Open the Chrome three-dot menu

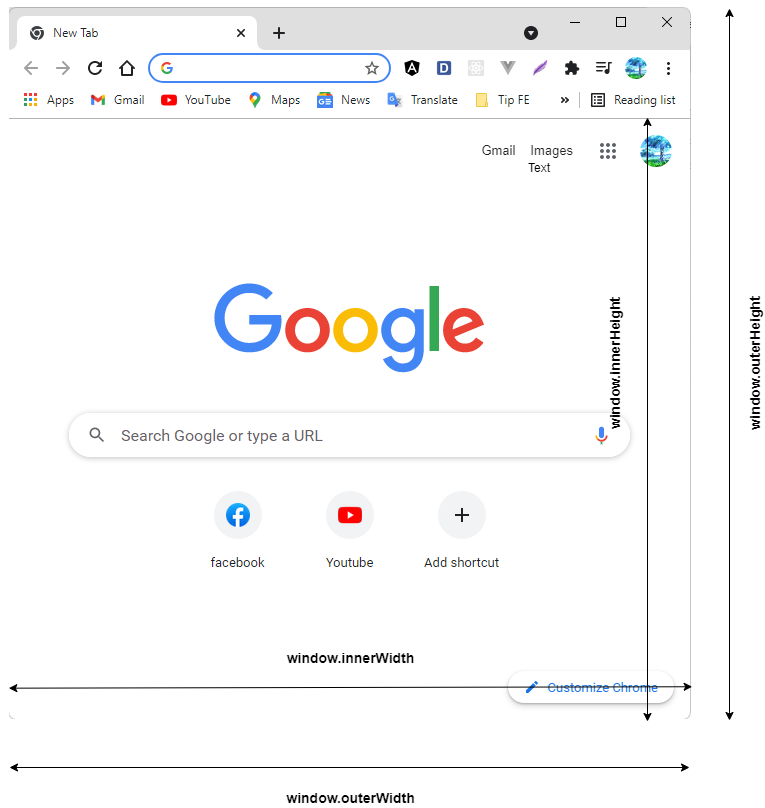[668, 68]
